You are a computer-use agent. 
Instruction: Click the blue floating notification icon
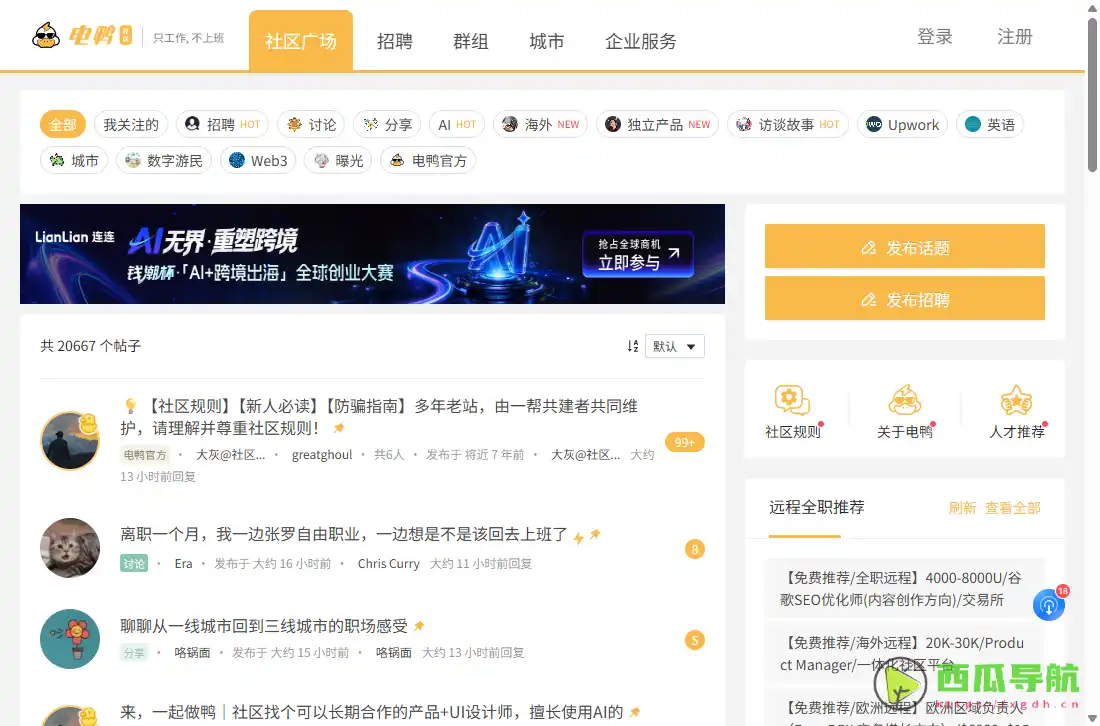coord(1049,605)
